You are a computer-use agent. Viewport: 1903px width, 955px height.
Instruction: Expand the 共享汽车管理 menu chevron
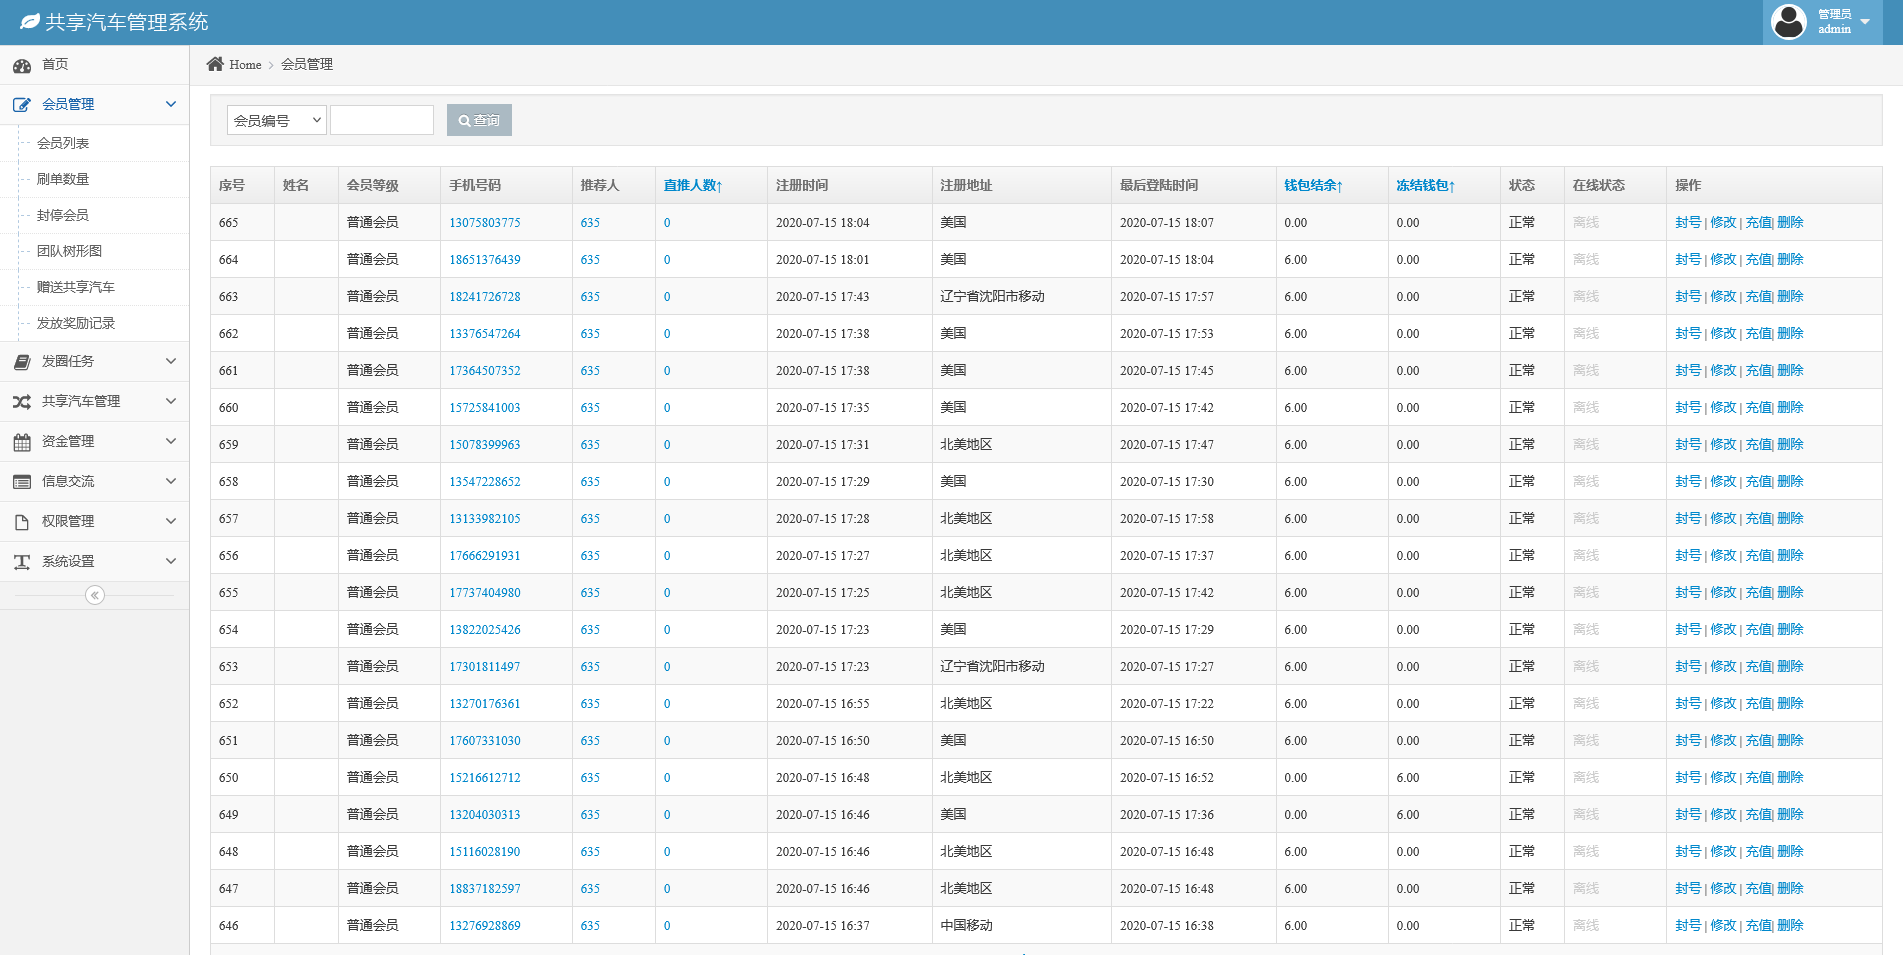pos(171,401)
